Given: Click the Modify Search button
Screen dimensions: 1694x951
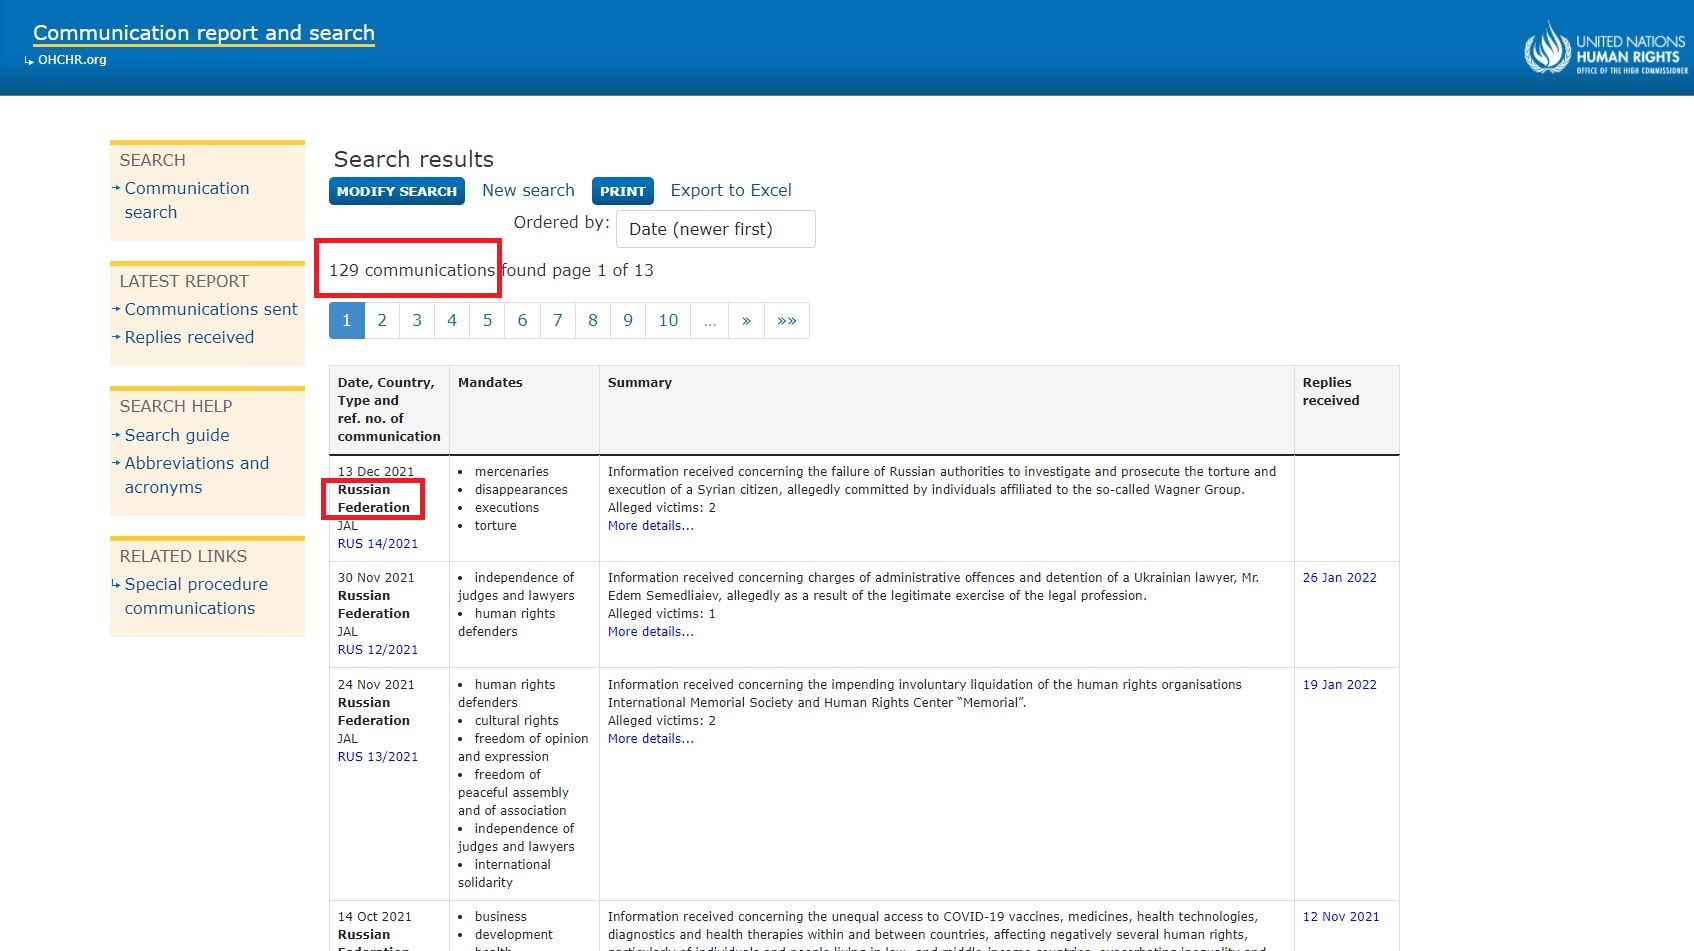Looking at the screenshot, I should pos(396,191).
